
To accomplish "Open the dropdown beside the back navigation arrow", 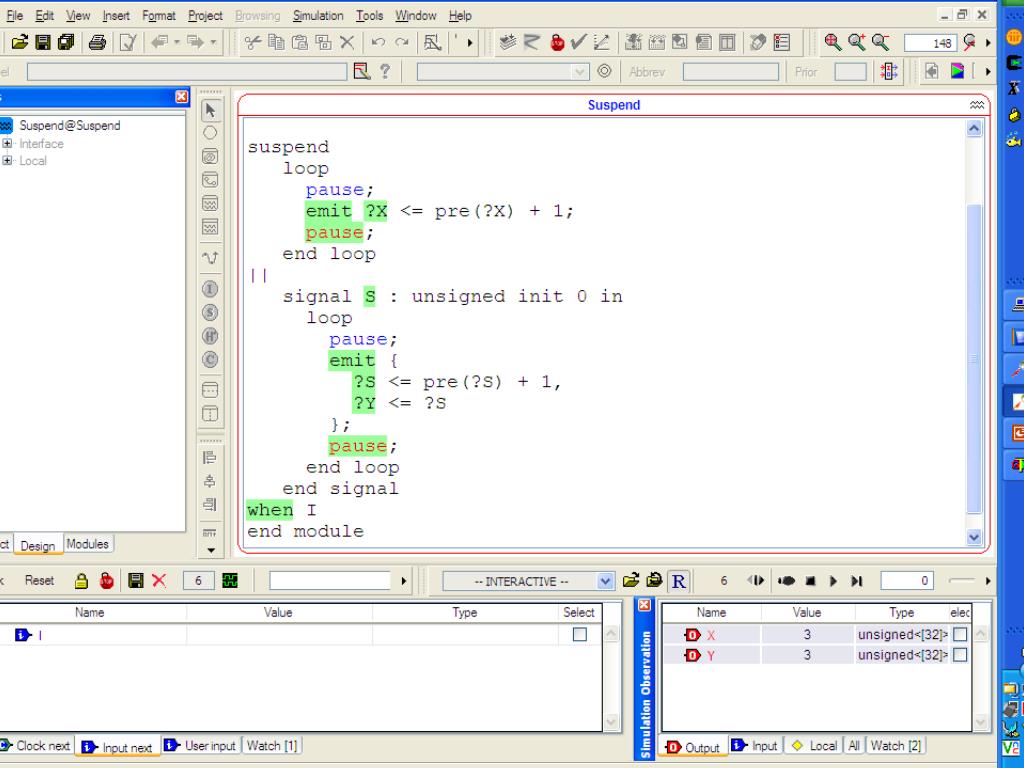I will coord(176,42).
